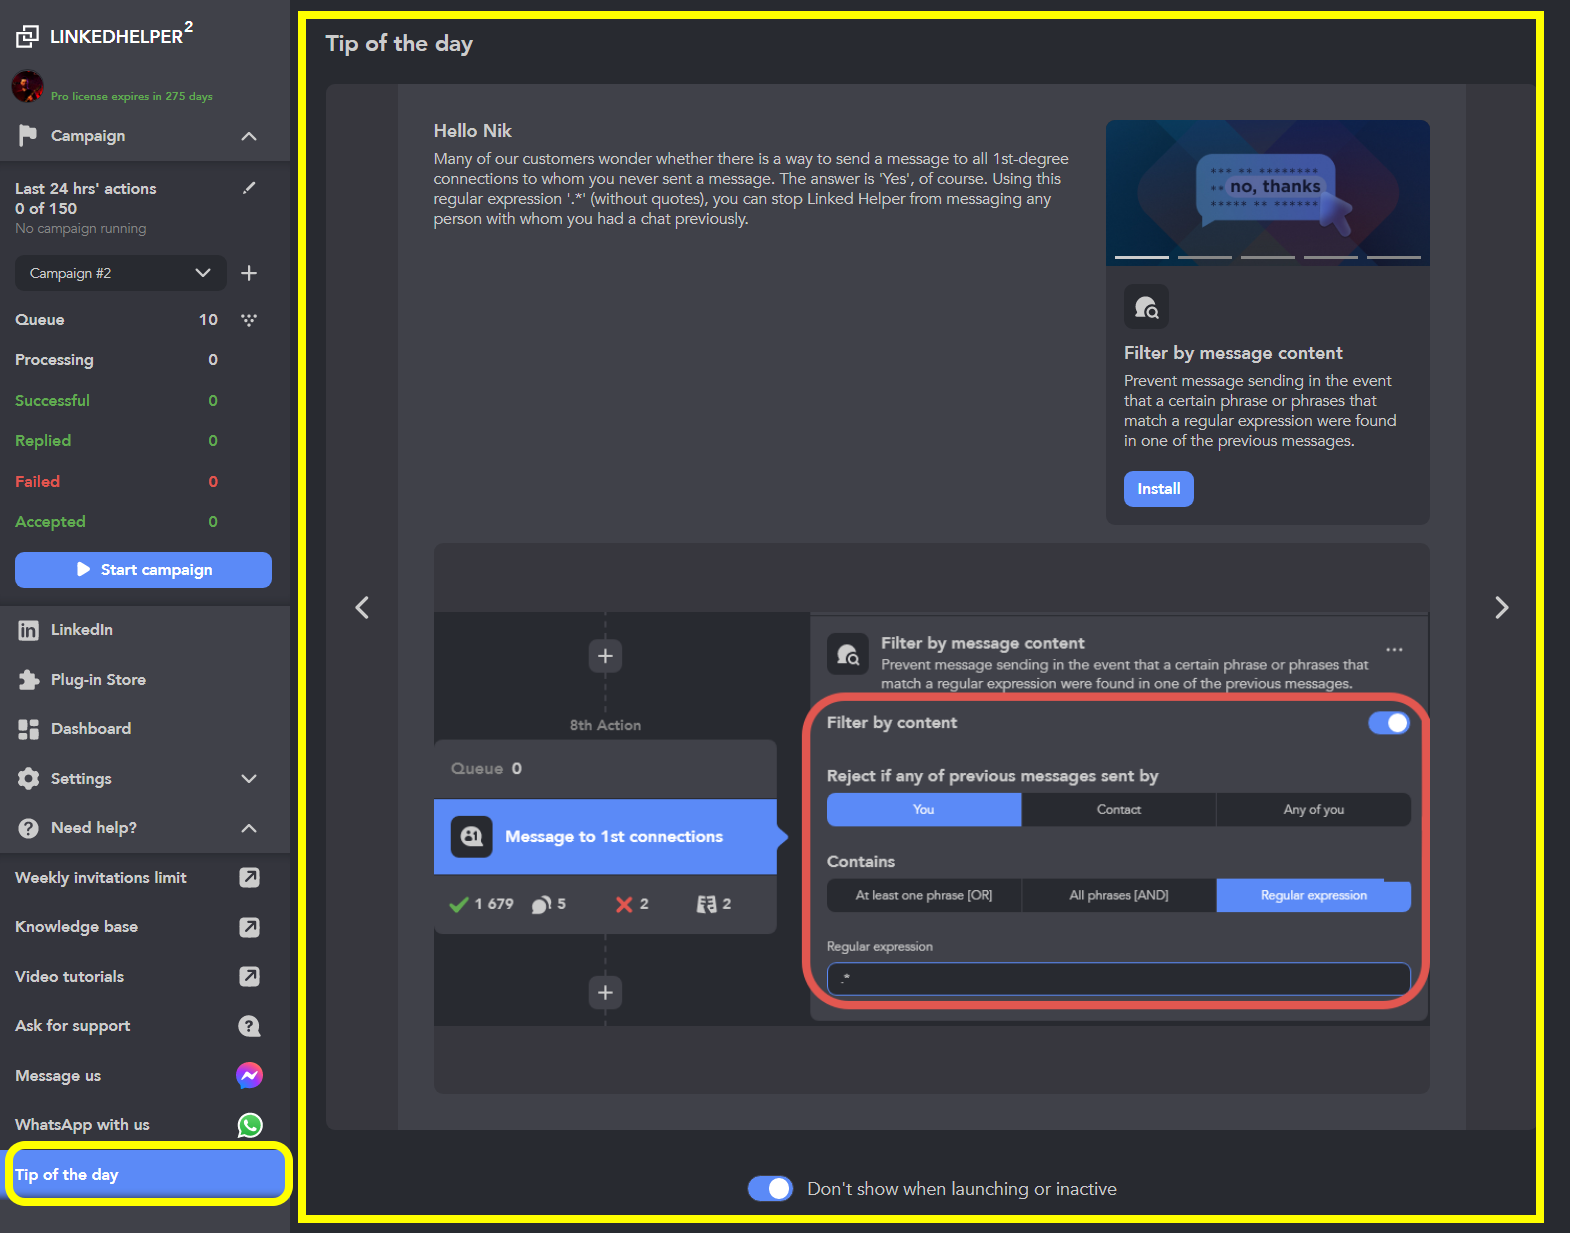Image resolution: width=1570 pixels, height=1233 pixels.
Task: Open Weekly invitations limit external link
Action: (250, 877)
